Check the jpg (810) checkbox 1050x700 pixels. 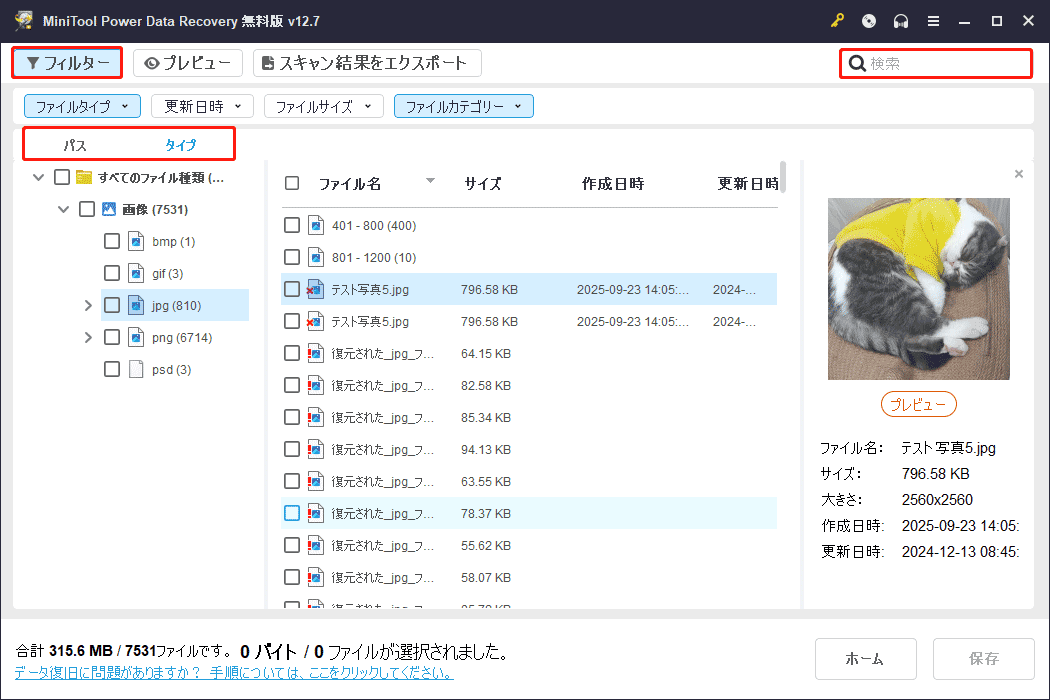tap(112, 305)
